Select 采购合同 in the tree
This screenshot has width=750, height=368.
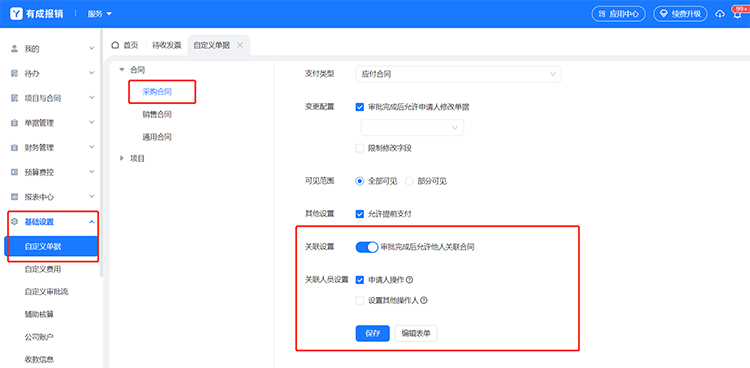click(x=157, y=92)
